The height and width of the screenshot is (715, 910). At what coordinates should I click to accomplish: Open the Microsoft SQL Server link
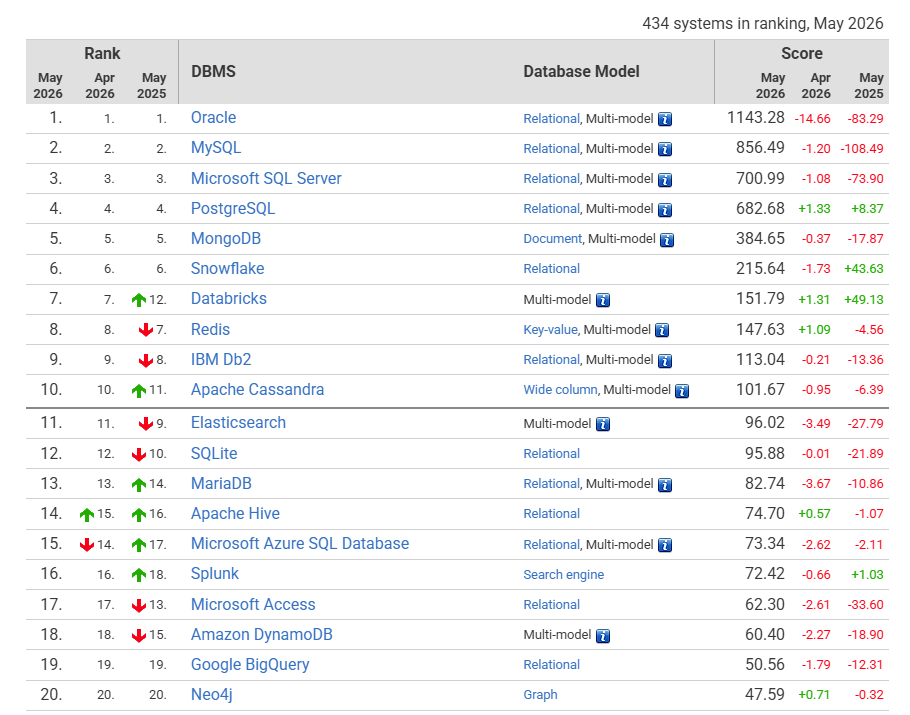(266, 179)
